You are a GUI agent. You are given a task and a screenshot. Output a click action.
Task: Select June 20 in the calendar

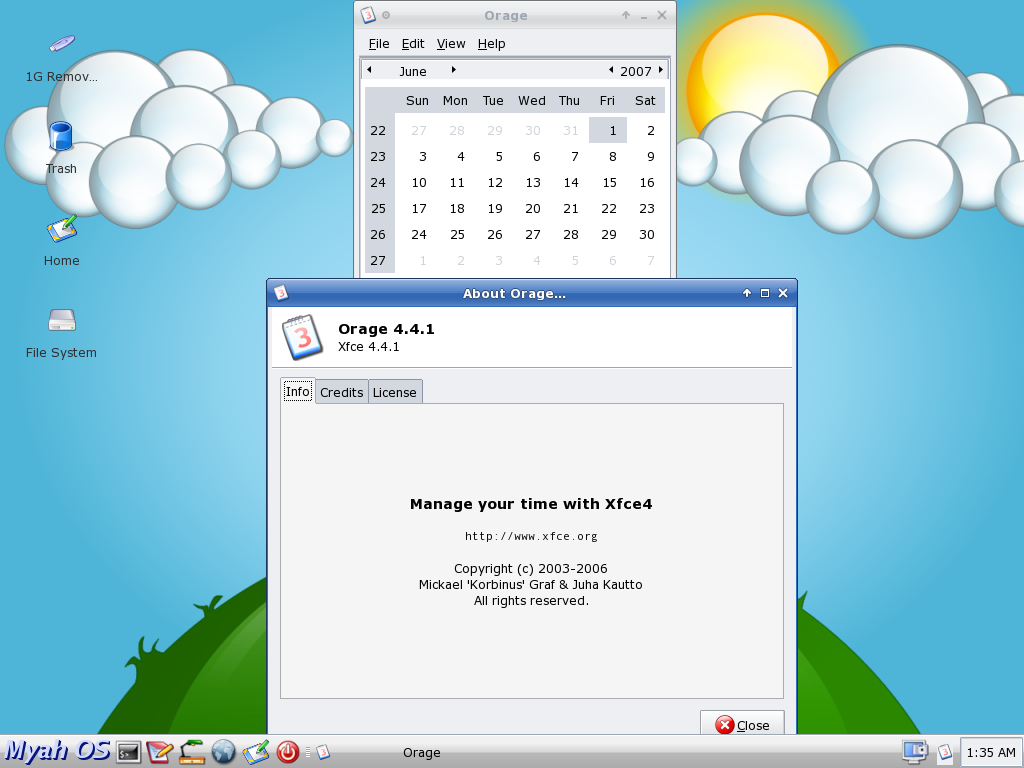(532, 208)
